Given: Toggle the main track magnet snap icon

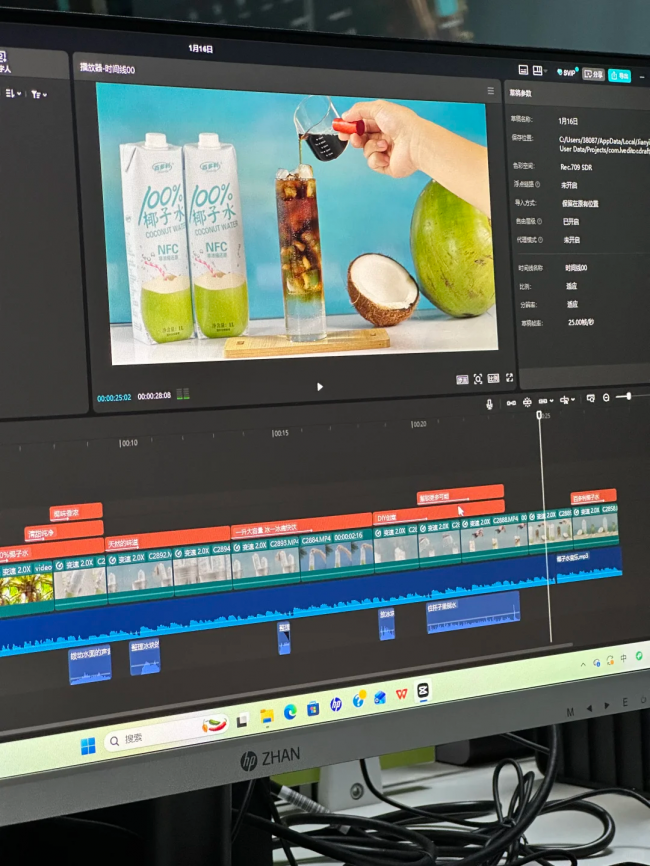Looking at the screenshot, I should [x=527, y=402].
